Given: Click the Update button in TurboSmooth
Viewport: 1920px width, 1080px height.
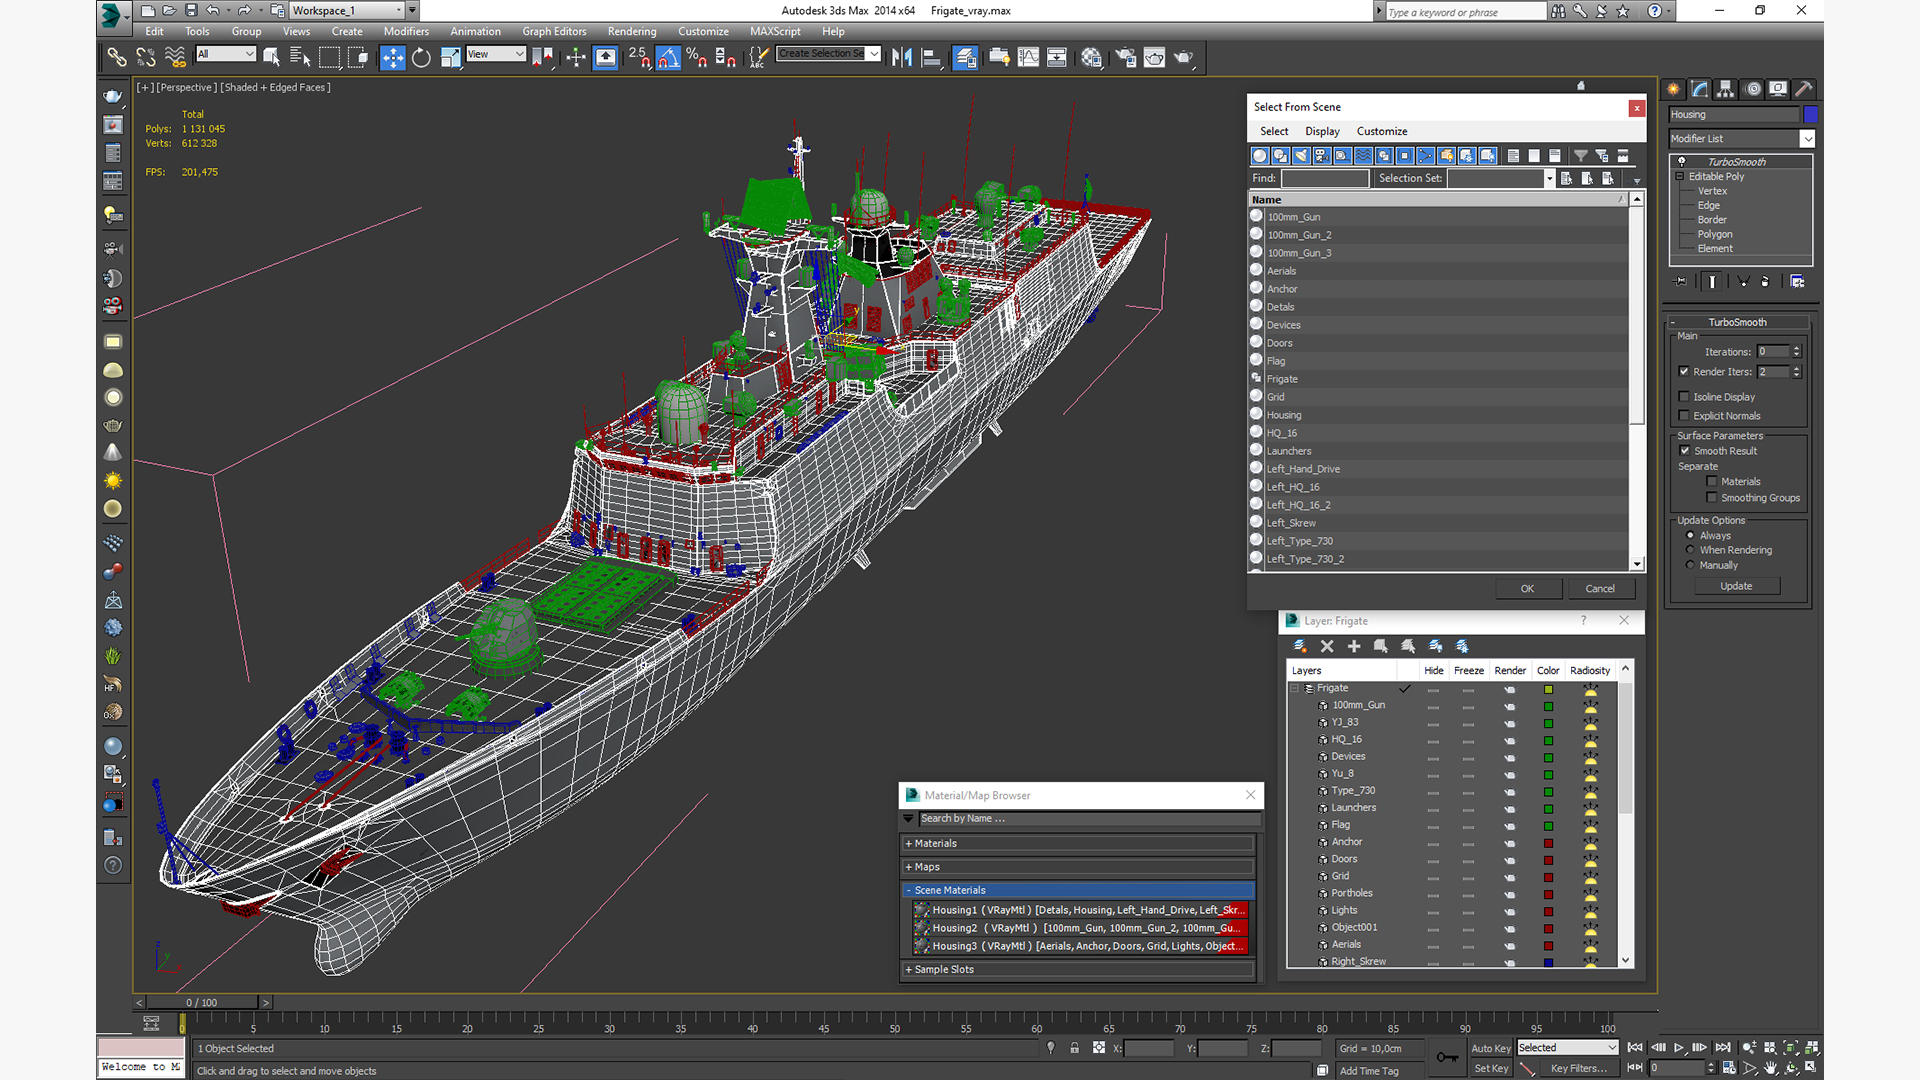Looking at the screenshot, I should pyautogui.click(x=1736, y=587).
